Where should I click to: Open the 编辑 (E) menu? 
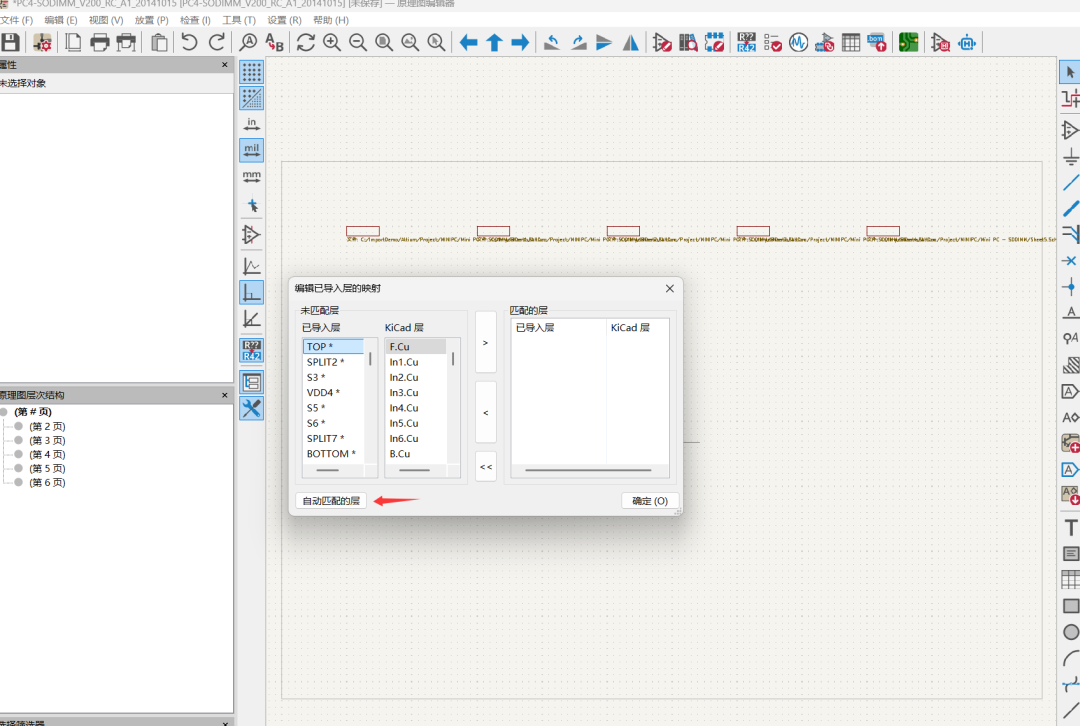tap(61, 20)
